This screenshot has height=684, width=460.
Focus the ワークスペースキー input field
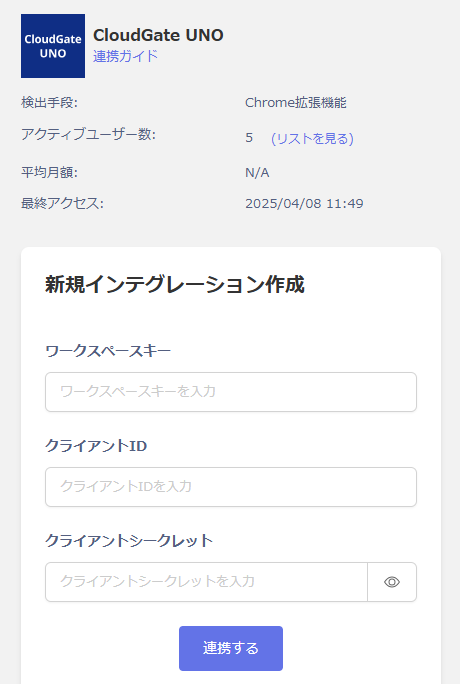pos(231,392)
